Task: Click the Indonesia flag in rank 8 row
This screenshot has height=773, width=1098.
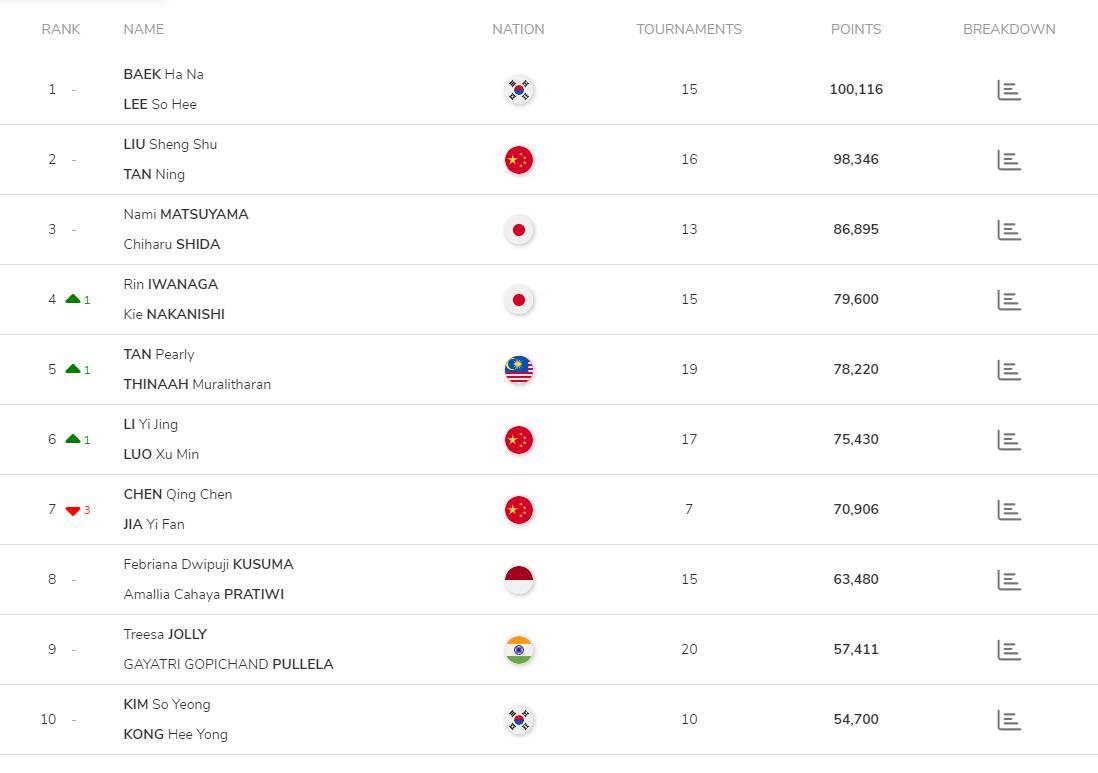Action: click(x=519, y=580)
